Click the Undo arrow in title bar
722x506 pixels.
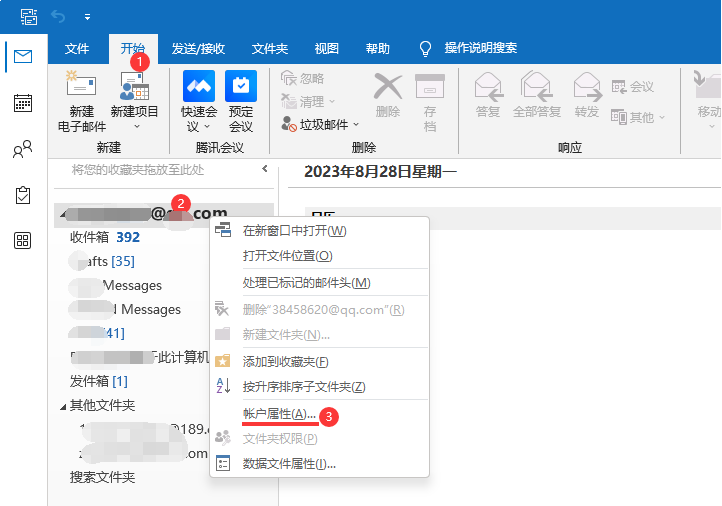coord(58,17)
